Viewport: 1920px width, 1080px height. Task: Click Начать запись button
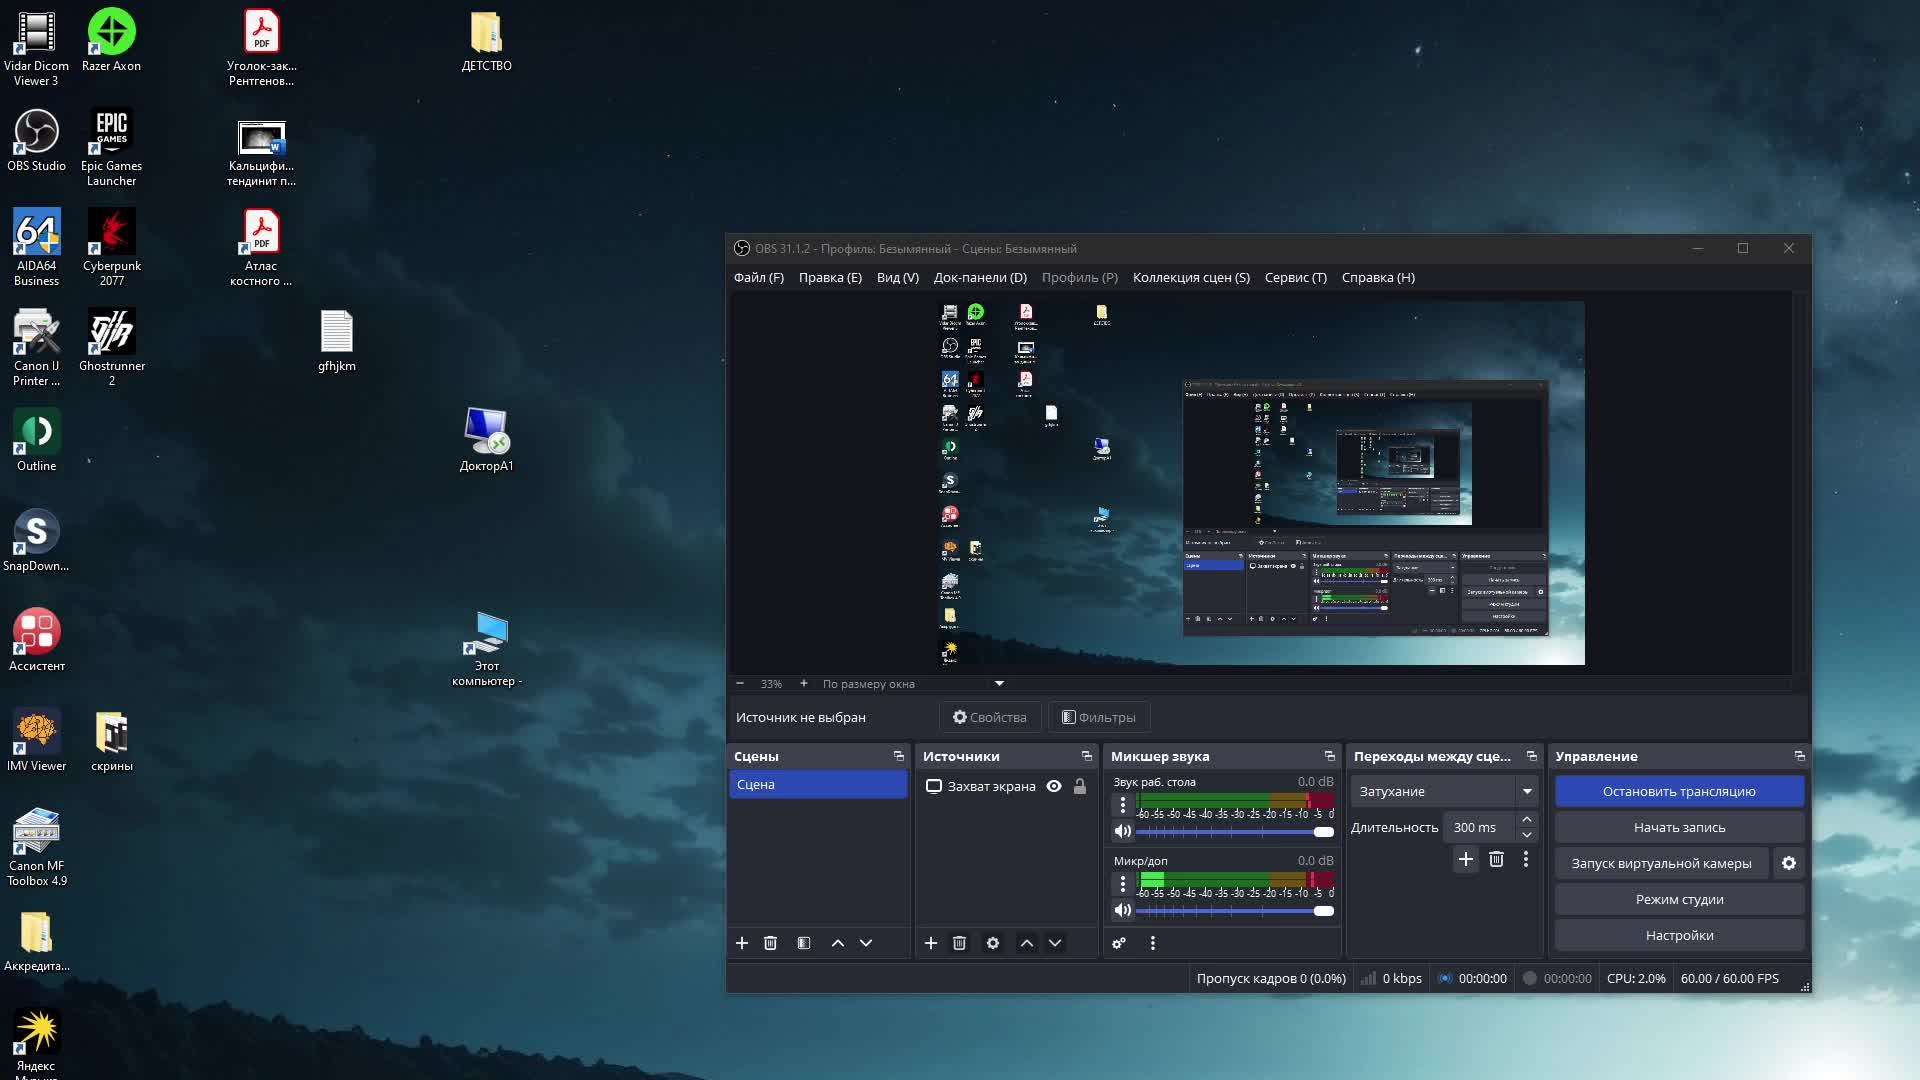tap(1678, 827)
